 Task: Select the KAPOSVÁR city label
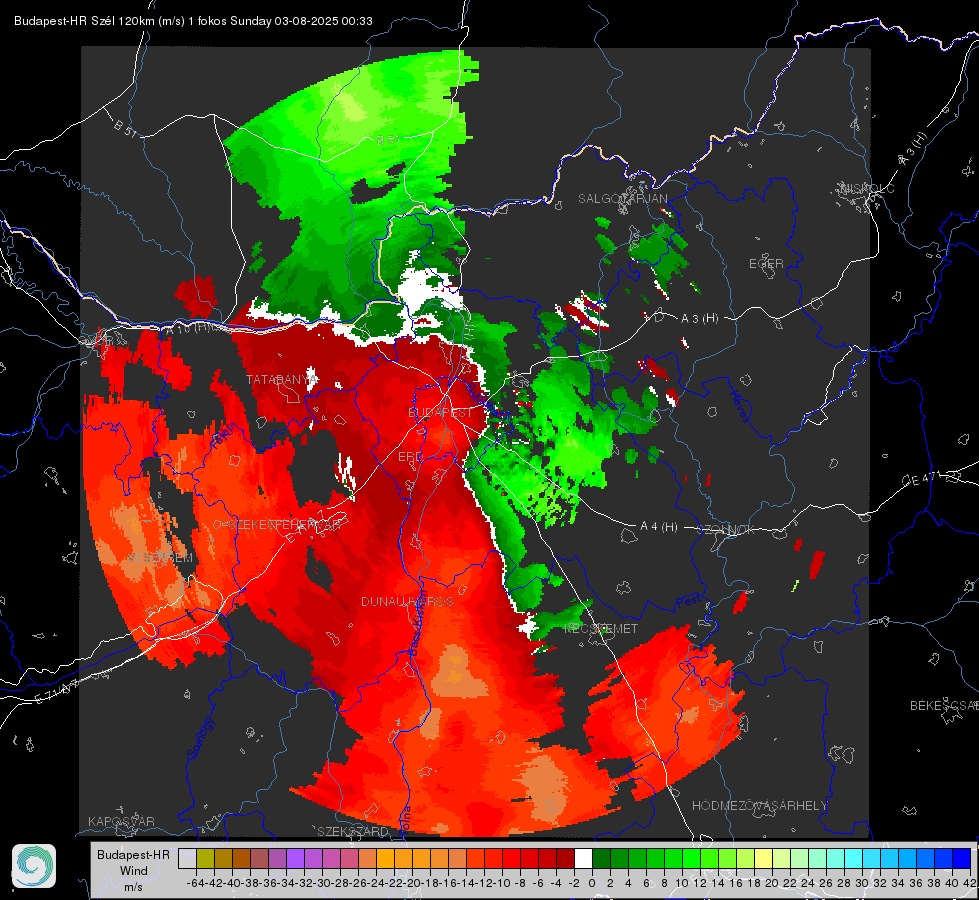pos(121,821)
